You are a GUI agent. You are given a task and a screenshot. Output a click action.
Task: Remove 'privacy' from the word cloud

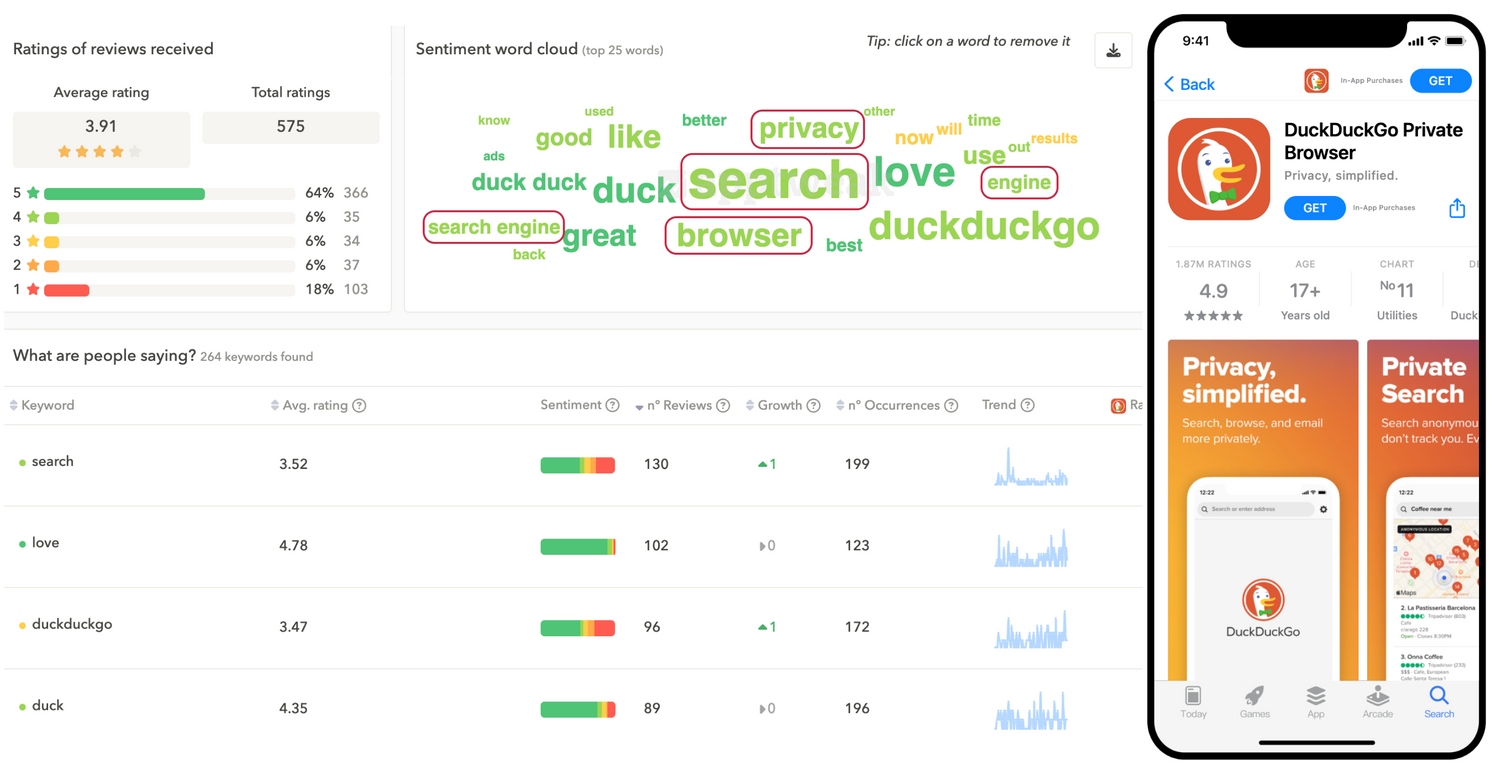(x=808, y=129)
